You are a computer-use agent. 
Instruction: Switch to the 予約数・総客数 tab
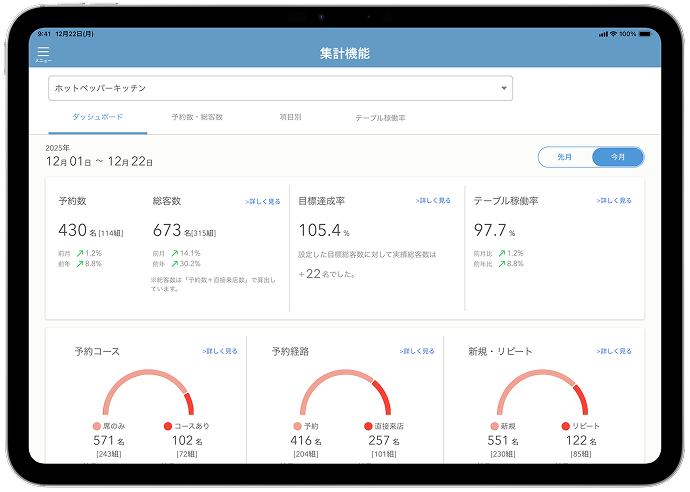point(197,117)
